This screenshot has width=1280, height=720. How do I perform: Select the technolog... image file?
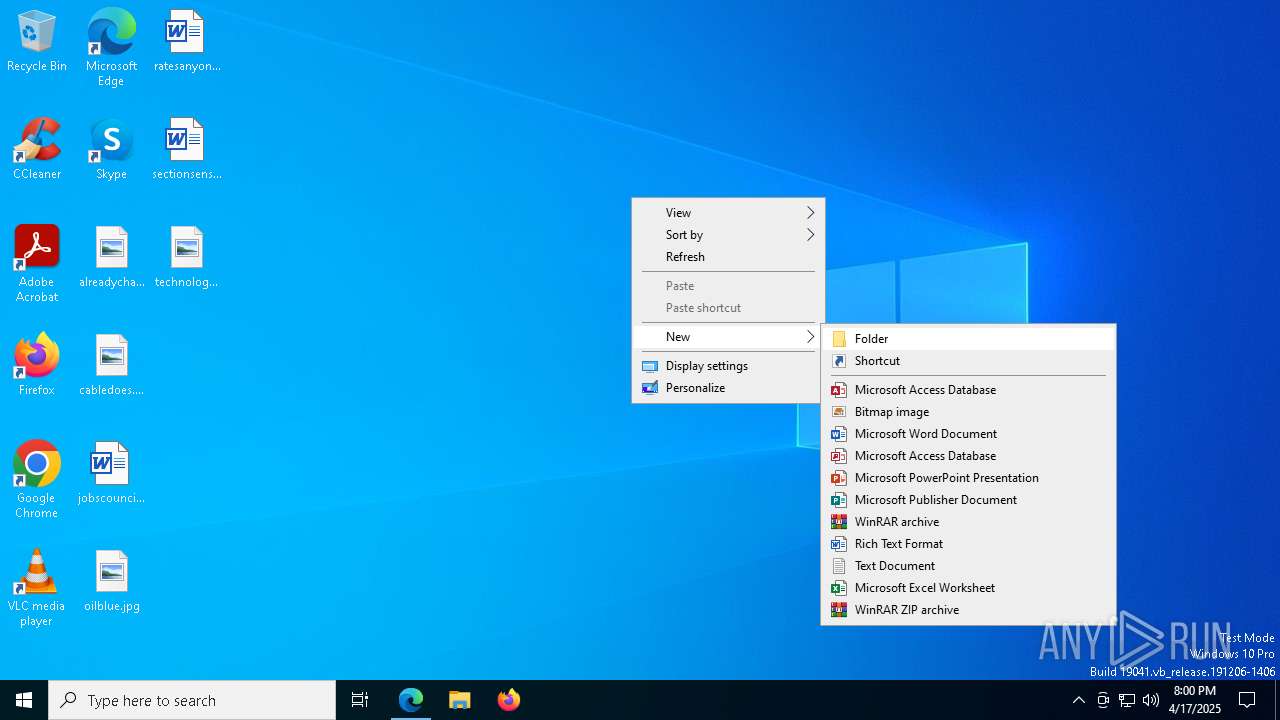coord(186,258)
